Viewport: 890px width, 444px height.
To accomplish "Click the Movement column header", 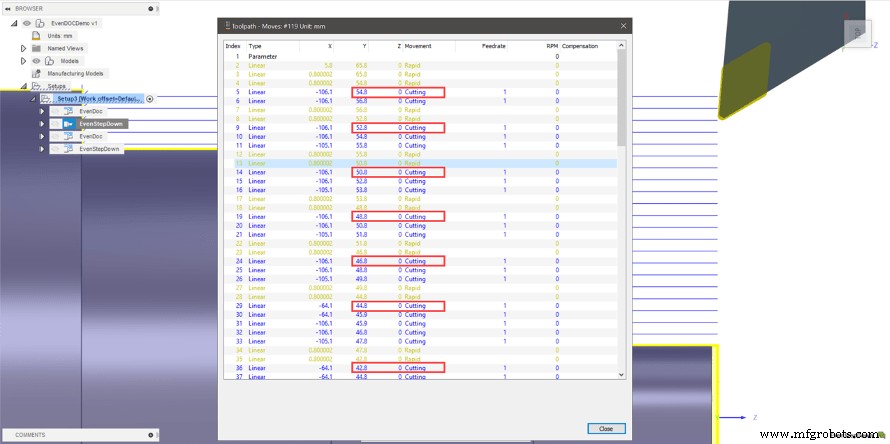I will coord(419,46).
